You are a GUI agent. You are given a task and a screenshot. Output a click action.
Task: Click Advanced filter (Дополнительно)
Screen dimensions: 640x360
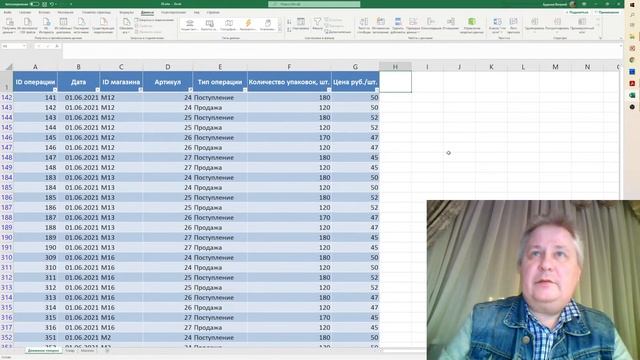point(338,31)
